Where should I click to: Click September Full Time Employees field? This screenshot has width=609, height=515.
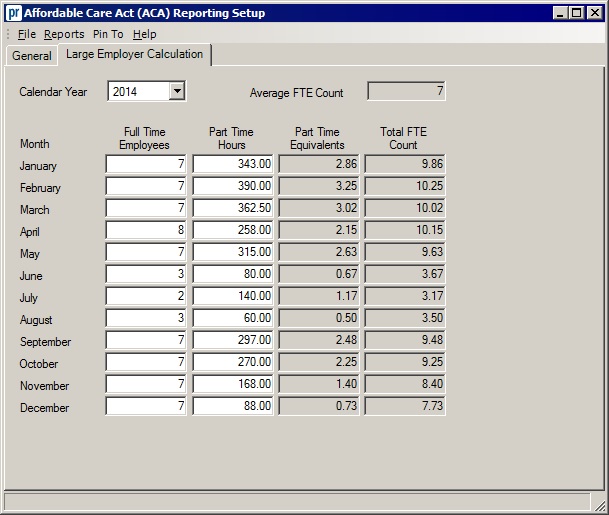pyautogui.click(x=146, y=340)
